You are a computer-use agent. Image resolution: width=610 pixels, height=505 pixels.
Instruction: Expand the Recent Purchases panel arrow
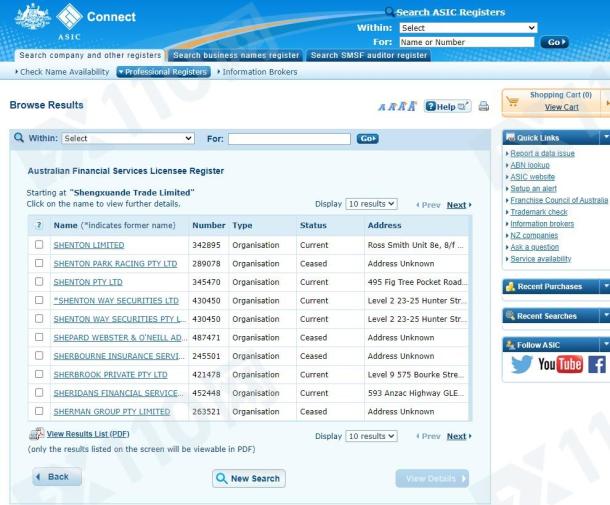(606, 287)
